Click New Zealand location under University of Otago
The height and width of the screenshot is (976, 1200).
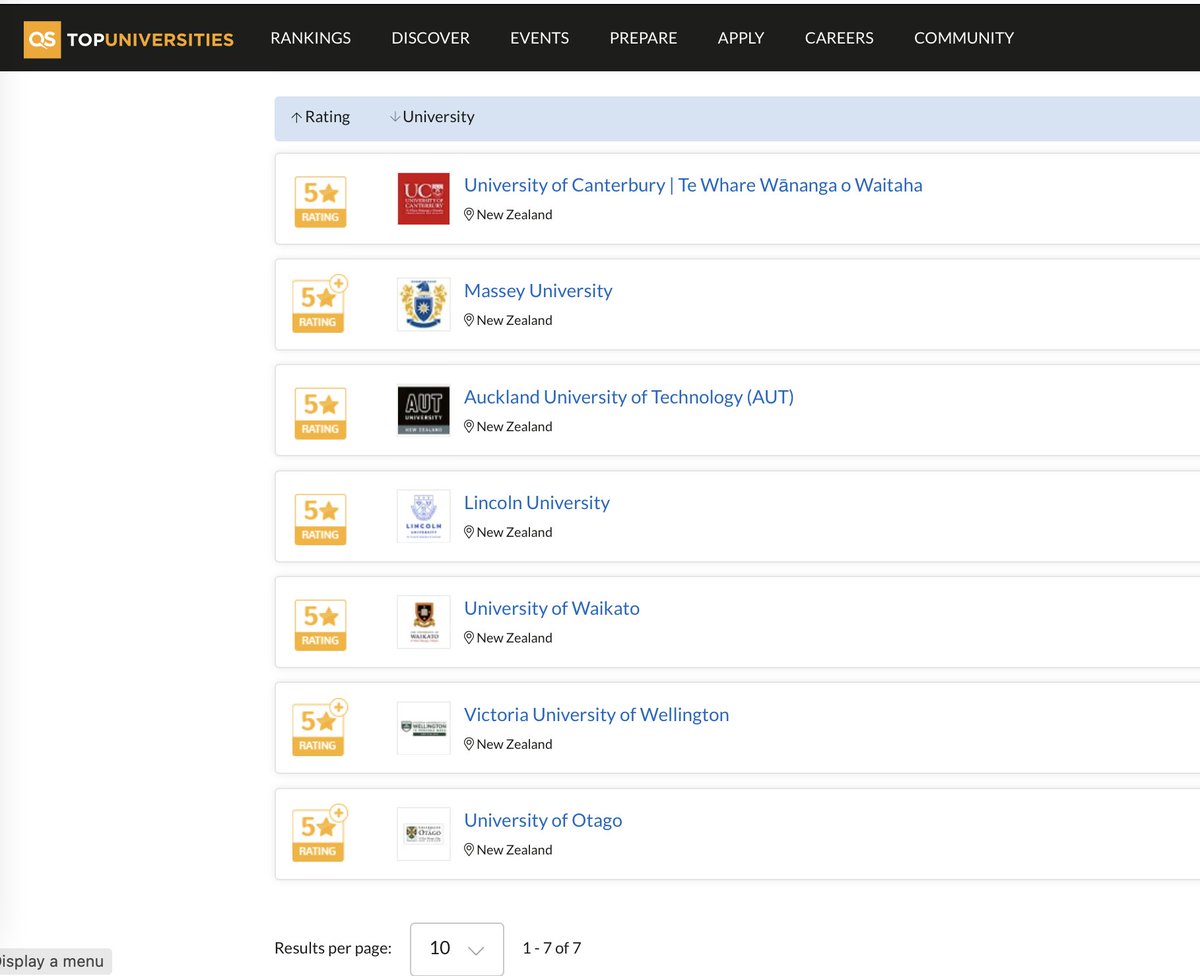click(508, 850)
